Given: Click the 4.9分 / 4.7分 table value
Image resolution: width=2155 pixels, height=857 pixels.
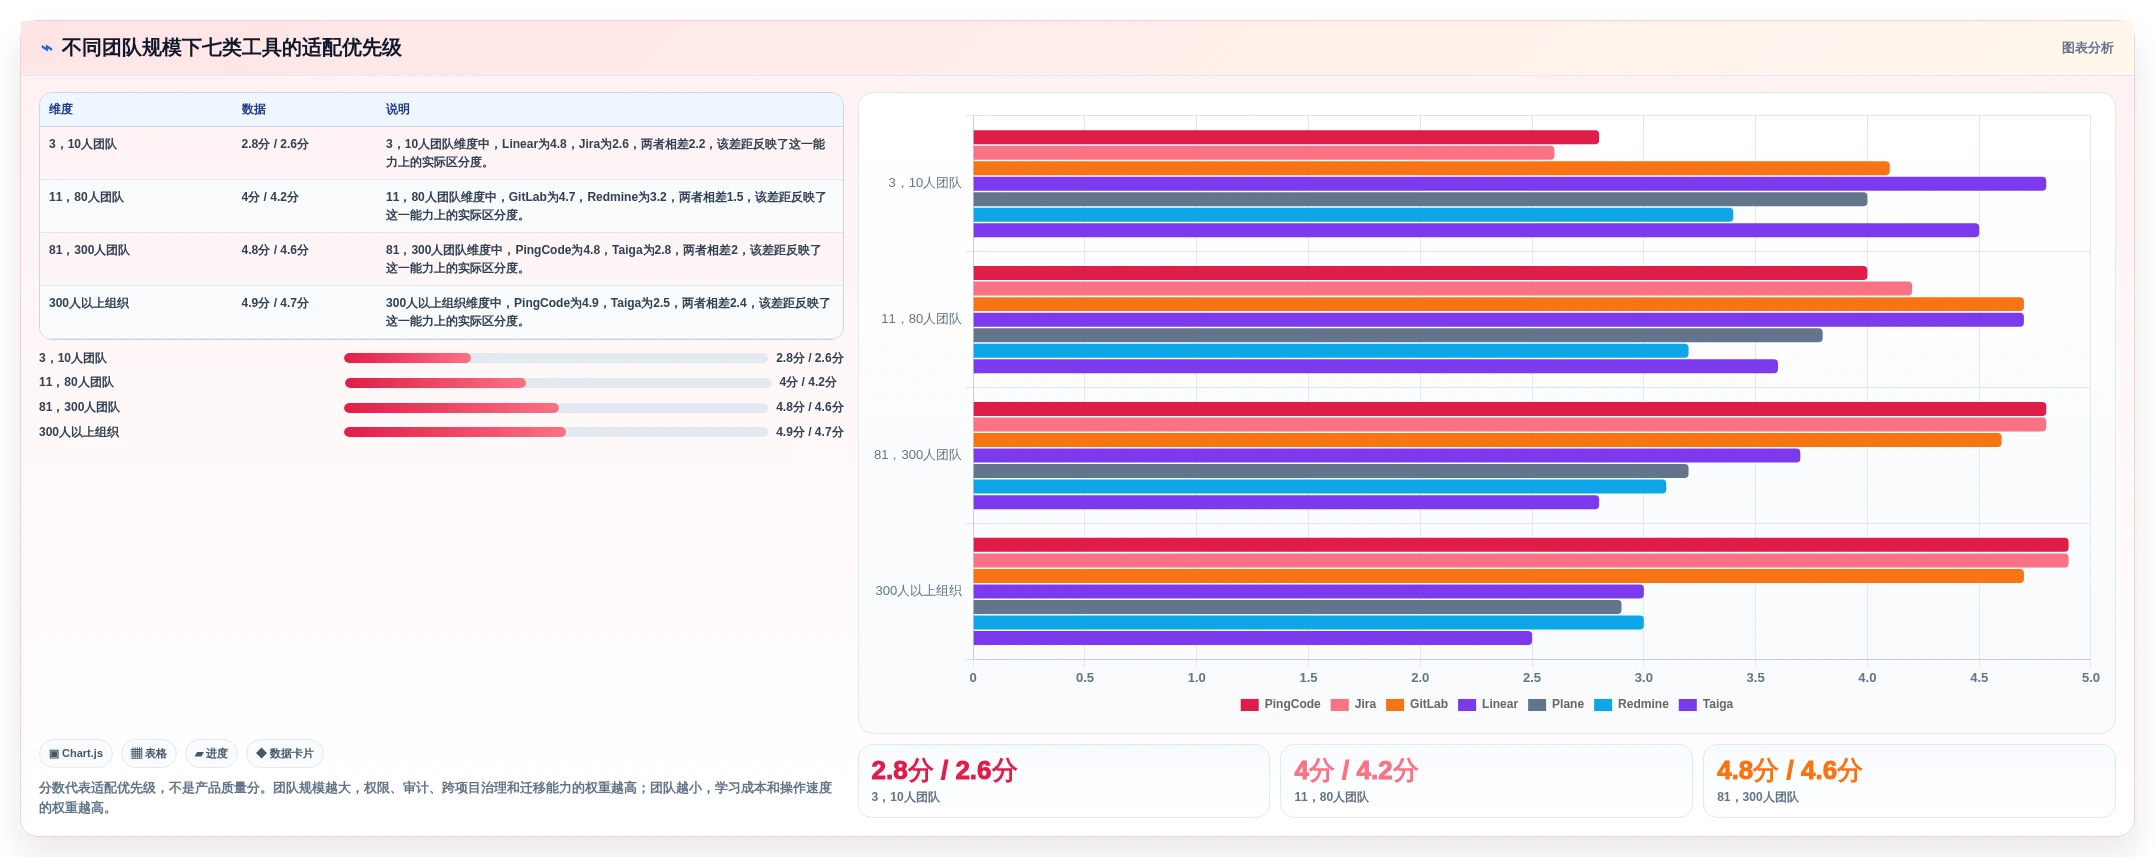Looking at the screenshot, I should [x=275, y=303].
